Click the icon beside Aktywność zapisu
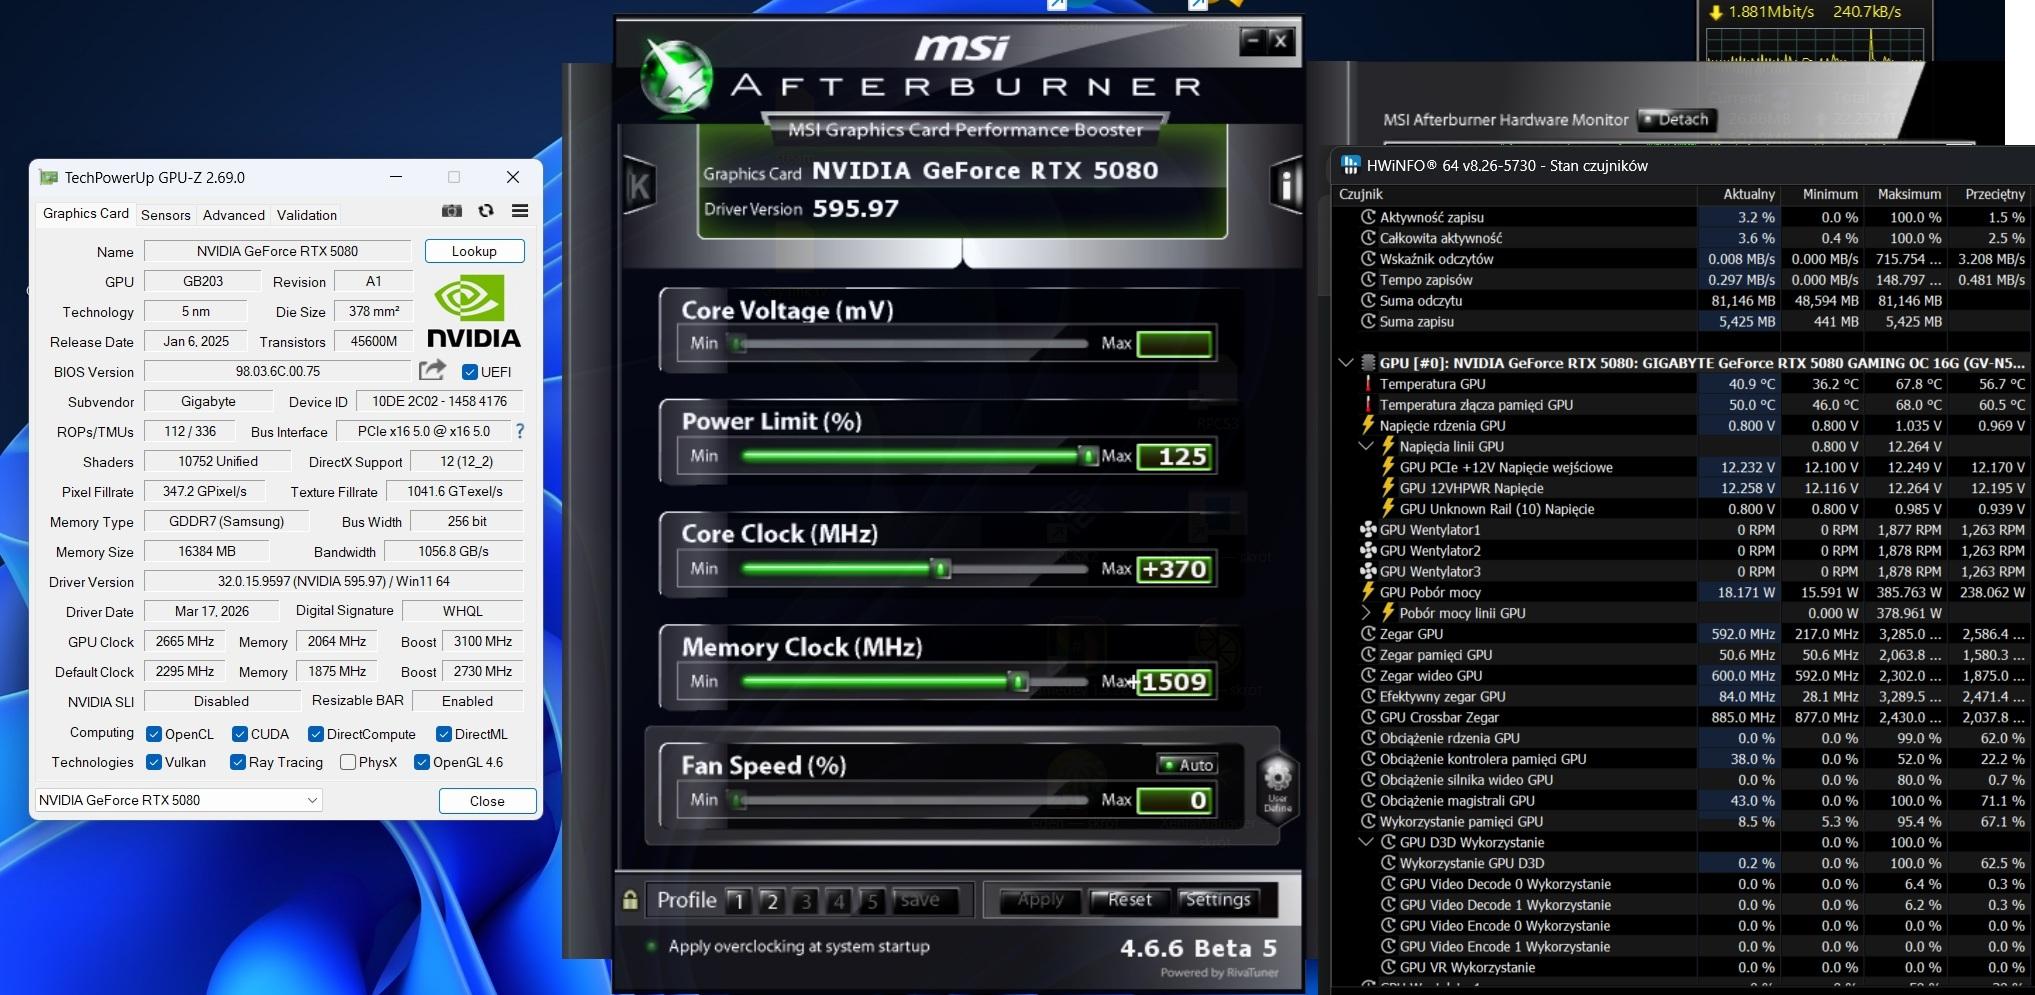This screenshot has width=2035, height=995. [1368, 217]
